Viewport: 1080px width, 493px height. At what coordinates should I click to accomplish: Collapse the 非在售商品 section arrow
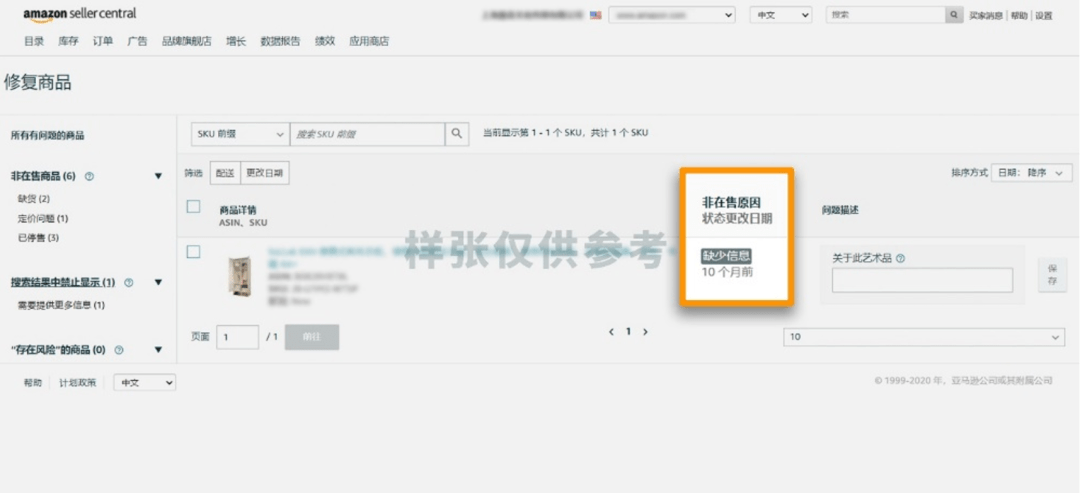(158, 177)
